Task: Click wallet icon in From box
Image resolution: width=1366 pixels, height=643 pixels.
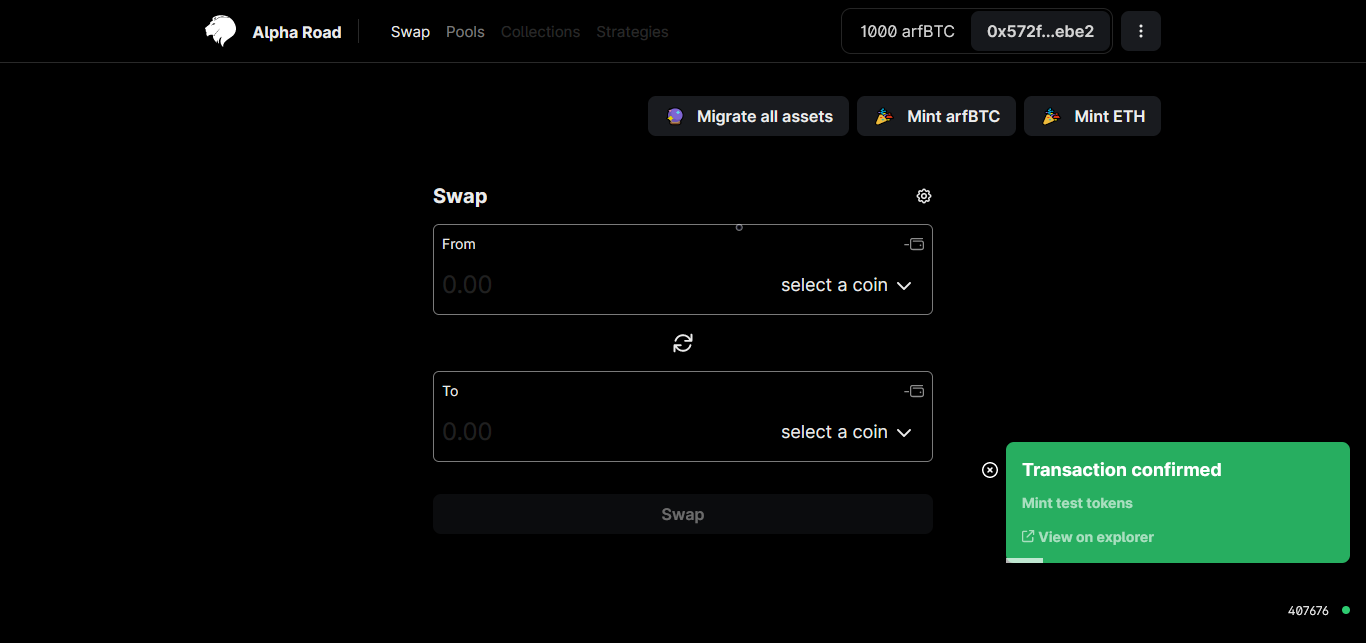Action: pyautogui.click(x=915, y=244)
